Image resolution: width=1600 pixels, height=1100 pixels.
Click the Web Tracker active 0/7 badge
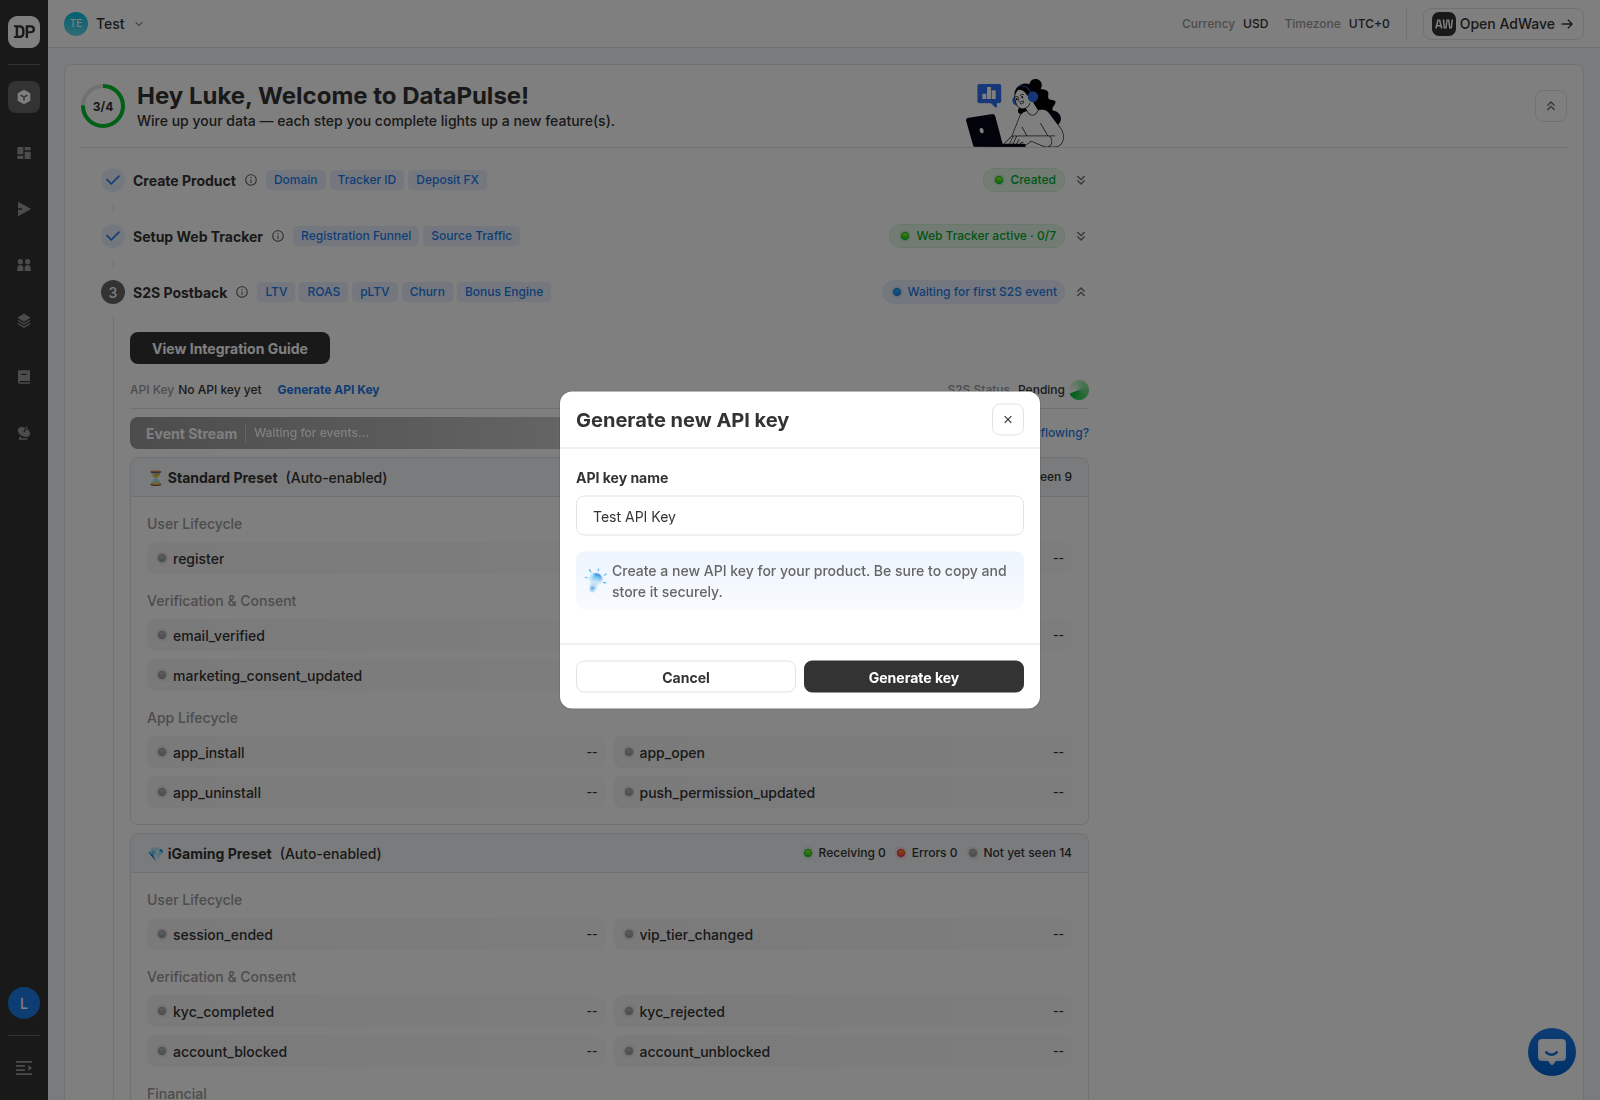[x=977, y=236]
